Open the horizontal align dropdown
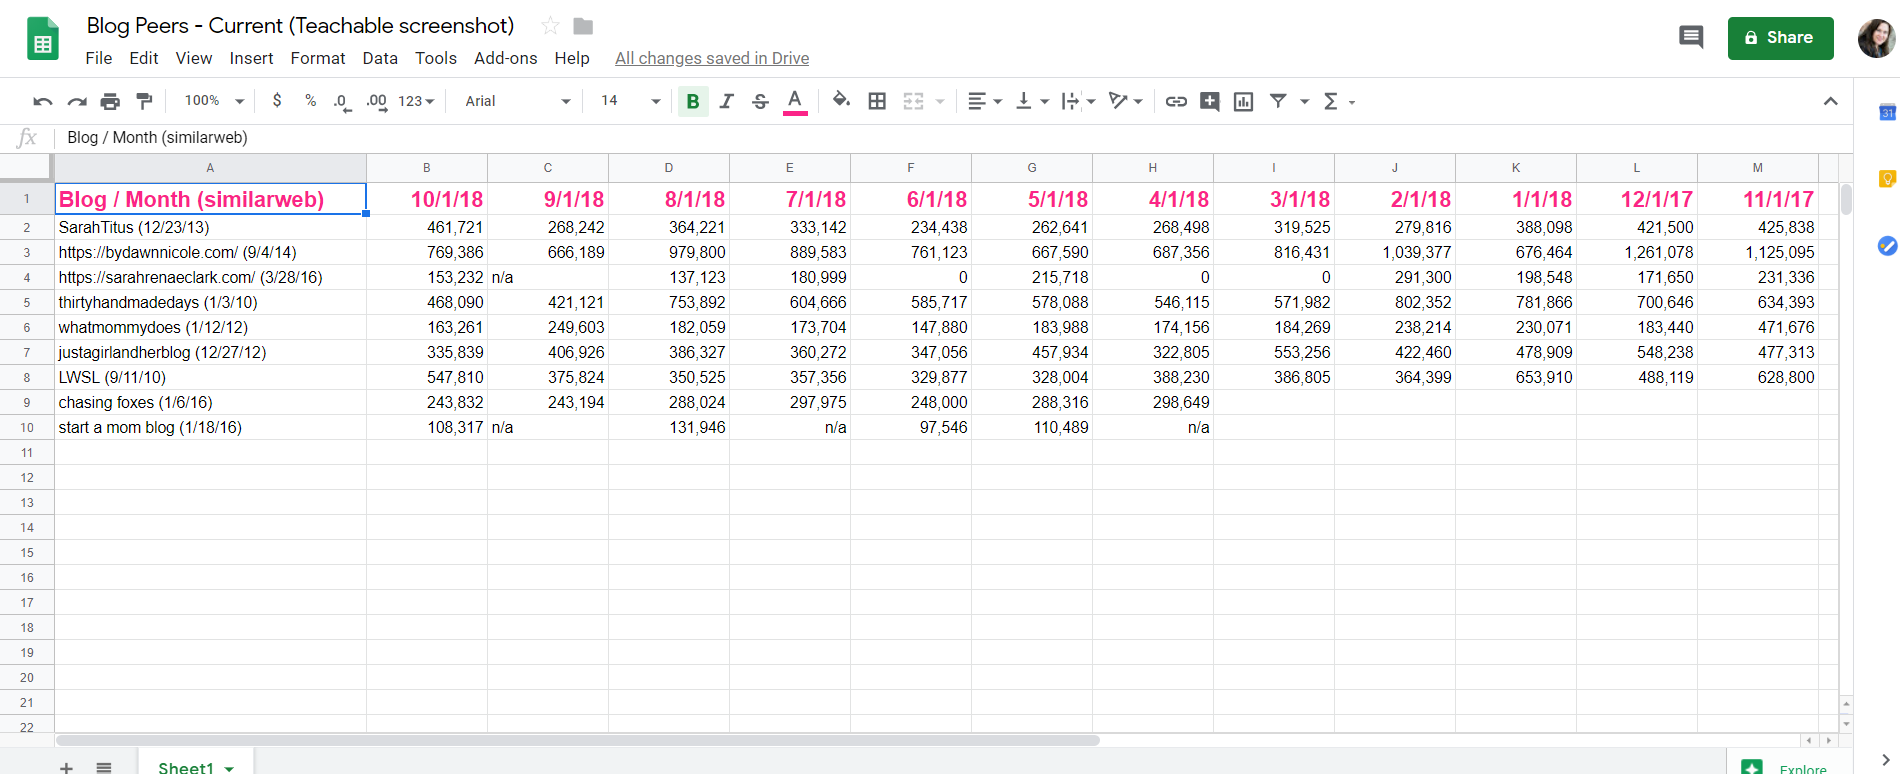 click(984, 101)
